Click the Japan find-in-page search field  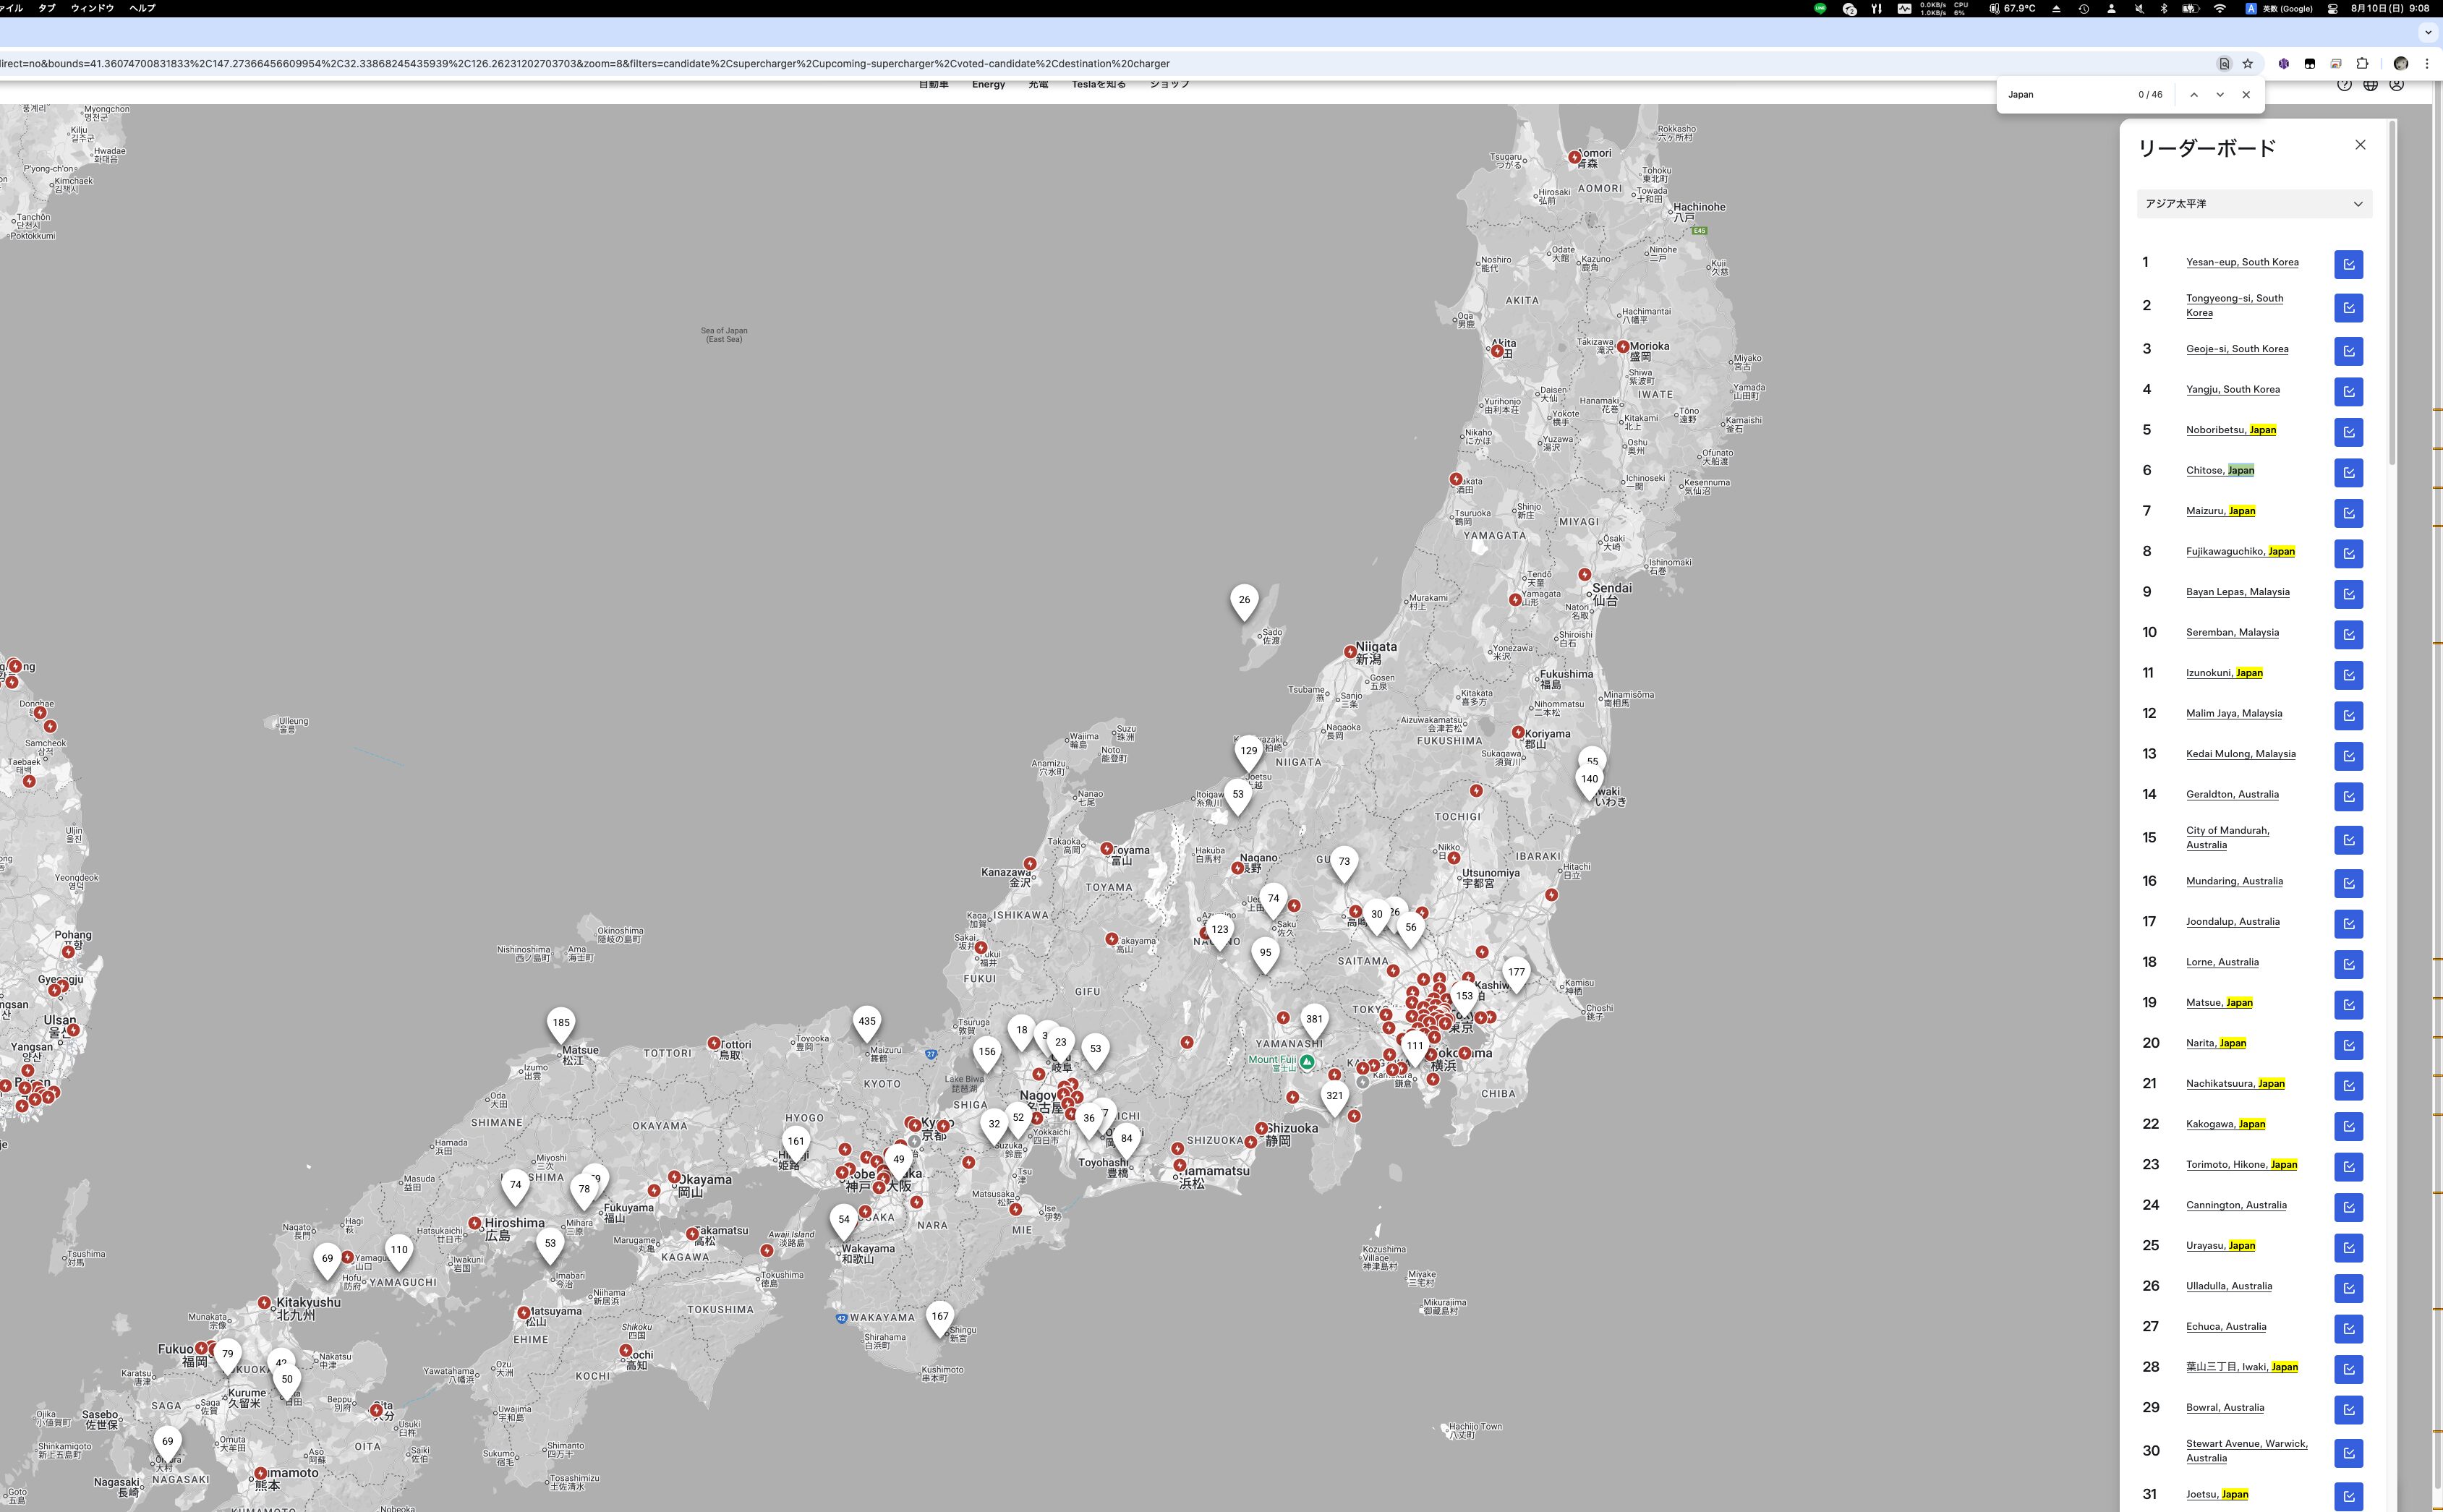[x=2065, y=95]
